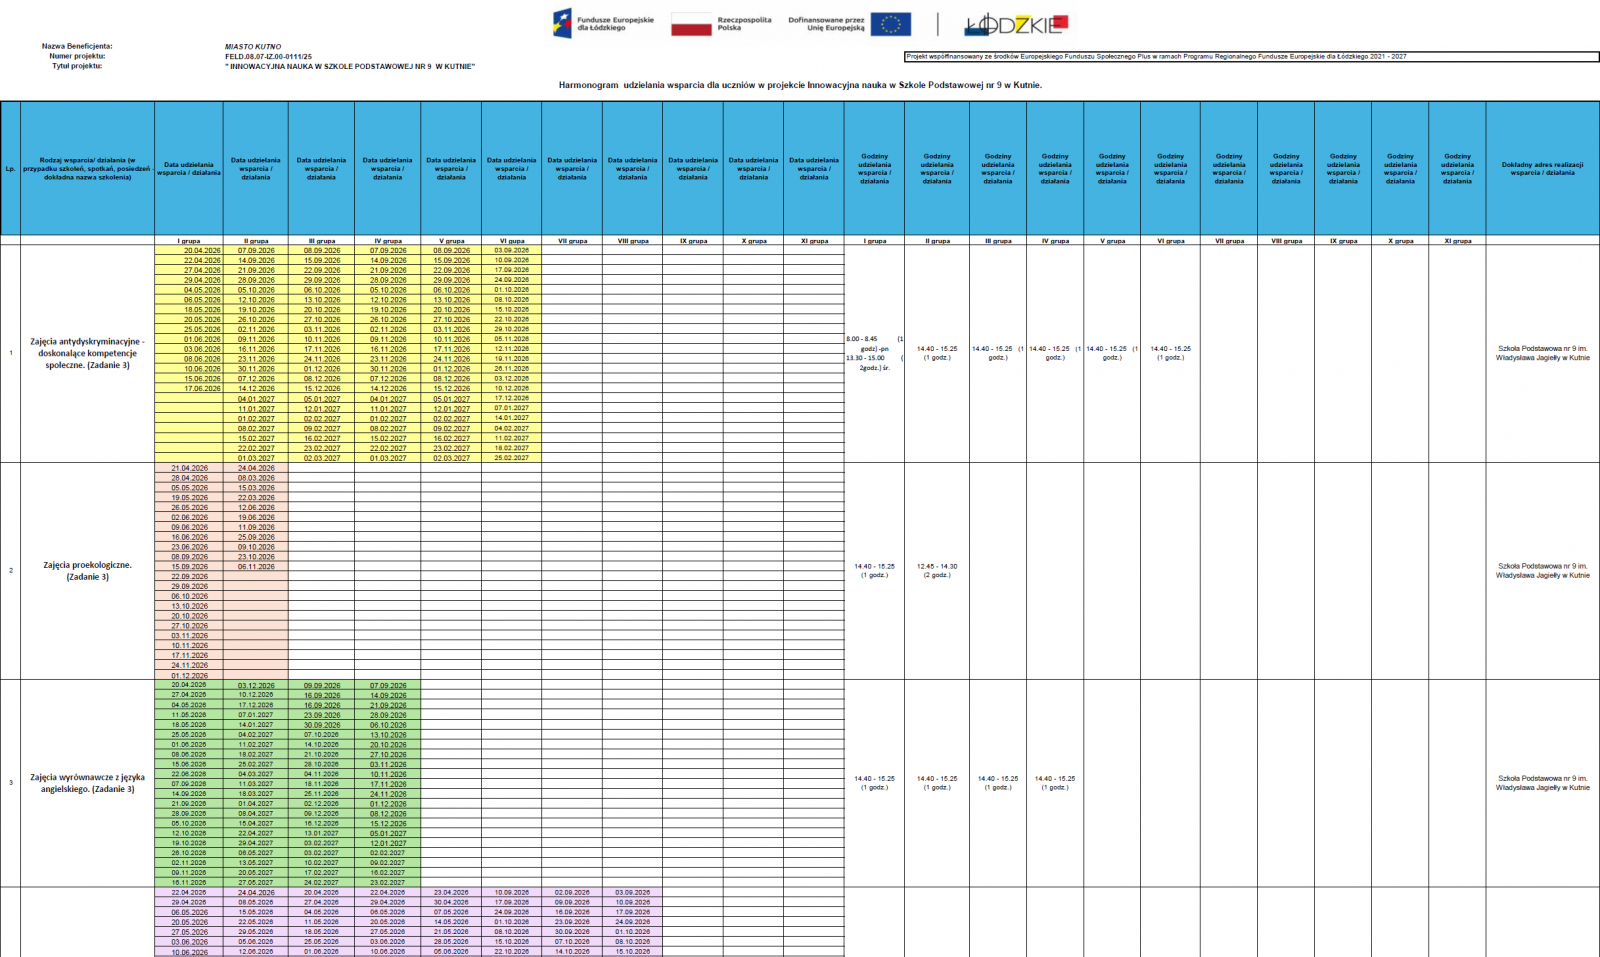The height and width of the screenshot is (957, 1600).
Task: Click the Rzeczpospolita Polska flag icon
Action: [691, 25]
